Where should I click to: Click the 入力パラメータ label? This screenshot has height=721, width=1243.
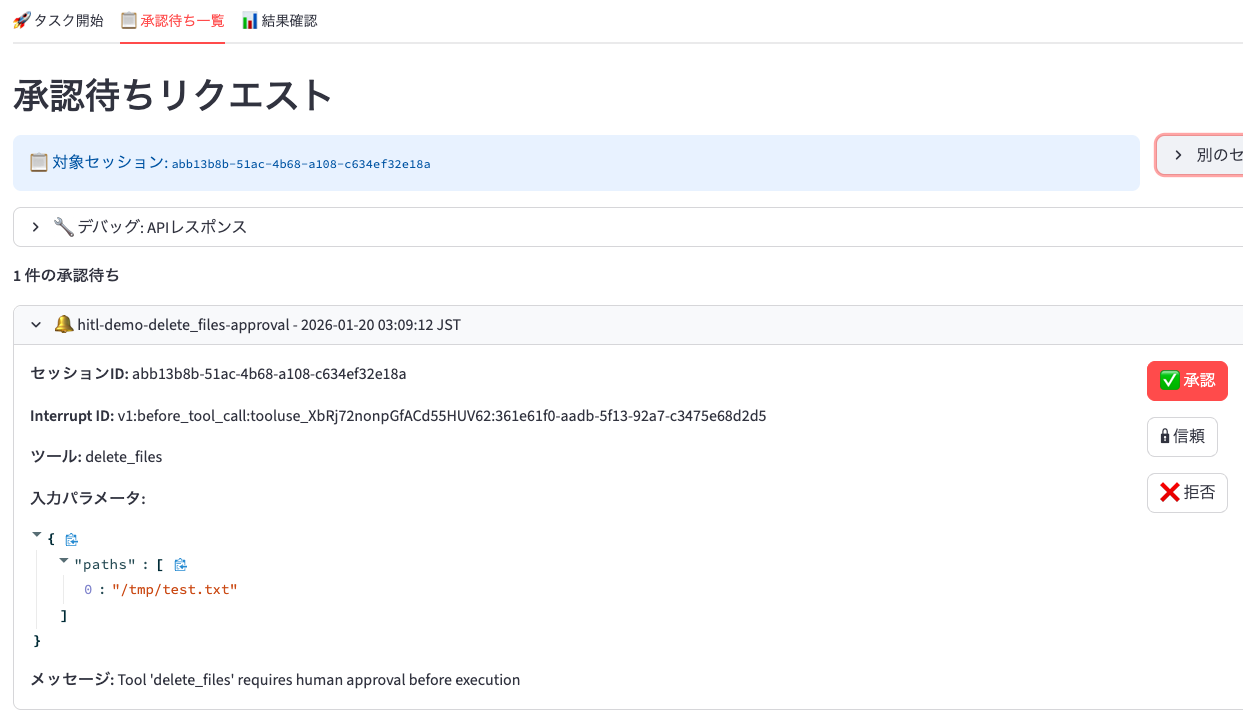tap(88, 498)
